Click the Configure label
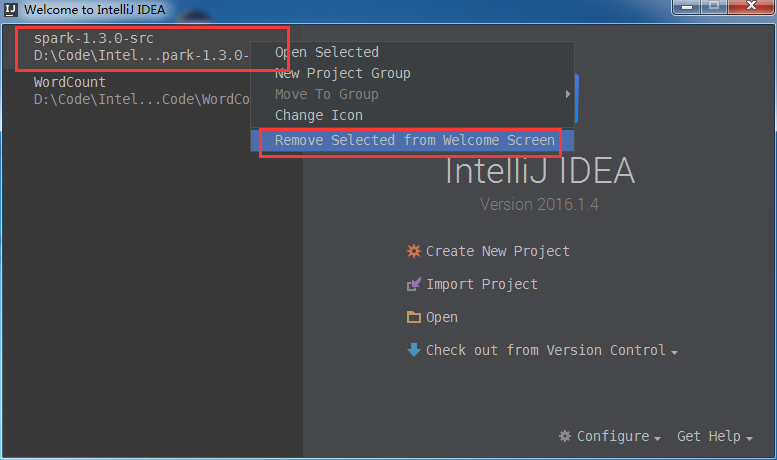777x460 pixels. pyautogui.click(x=613, y=436)
